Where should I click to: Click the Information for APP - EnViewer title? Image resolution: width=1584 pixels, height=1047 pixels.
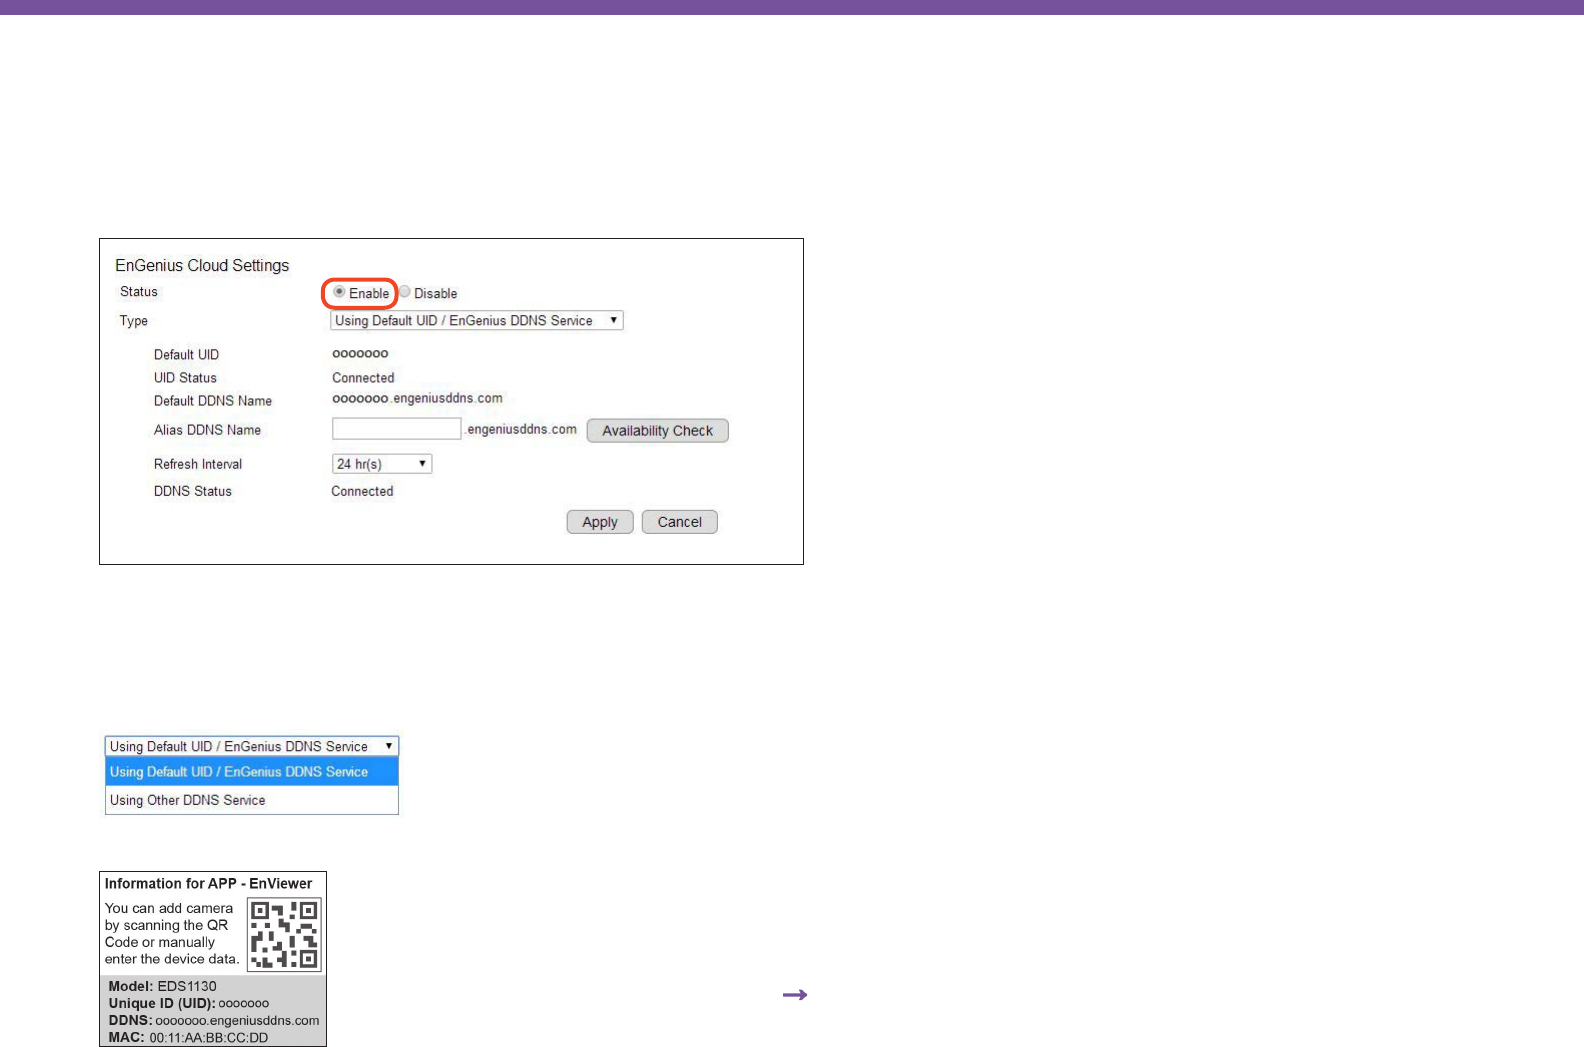pos(208,884)
